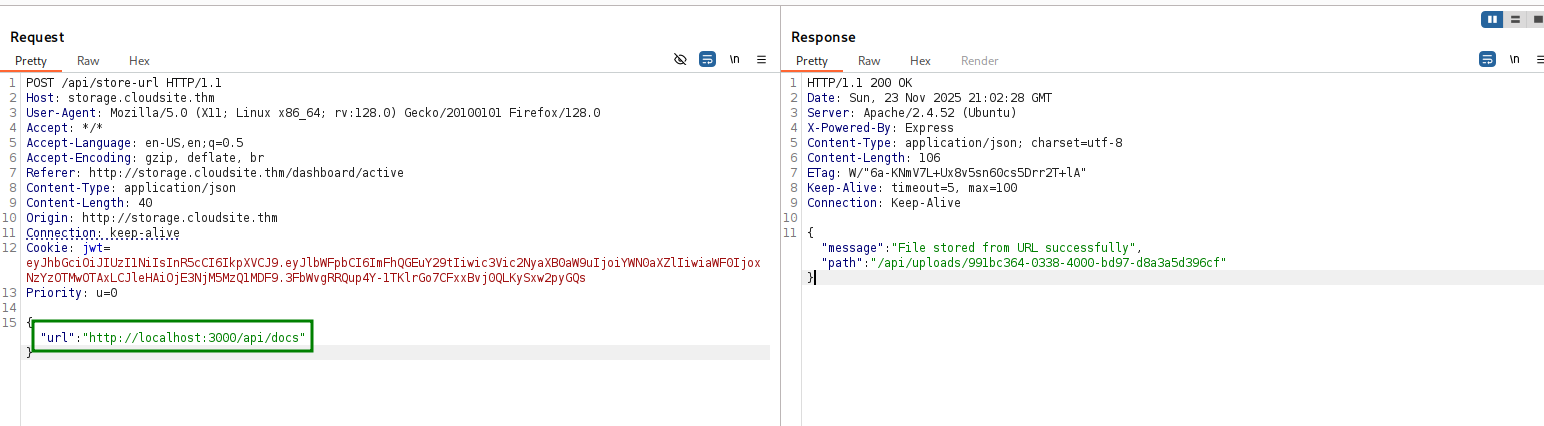Image resolution: width=1544 pixels, height=426 pixels.
Task: Switch Request view to the Raw tab
Action: click(x=88, y=61)
